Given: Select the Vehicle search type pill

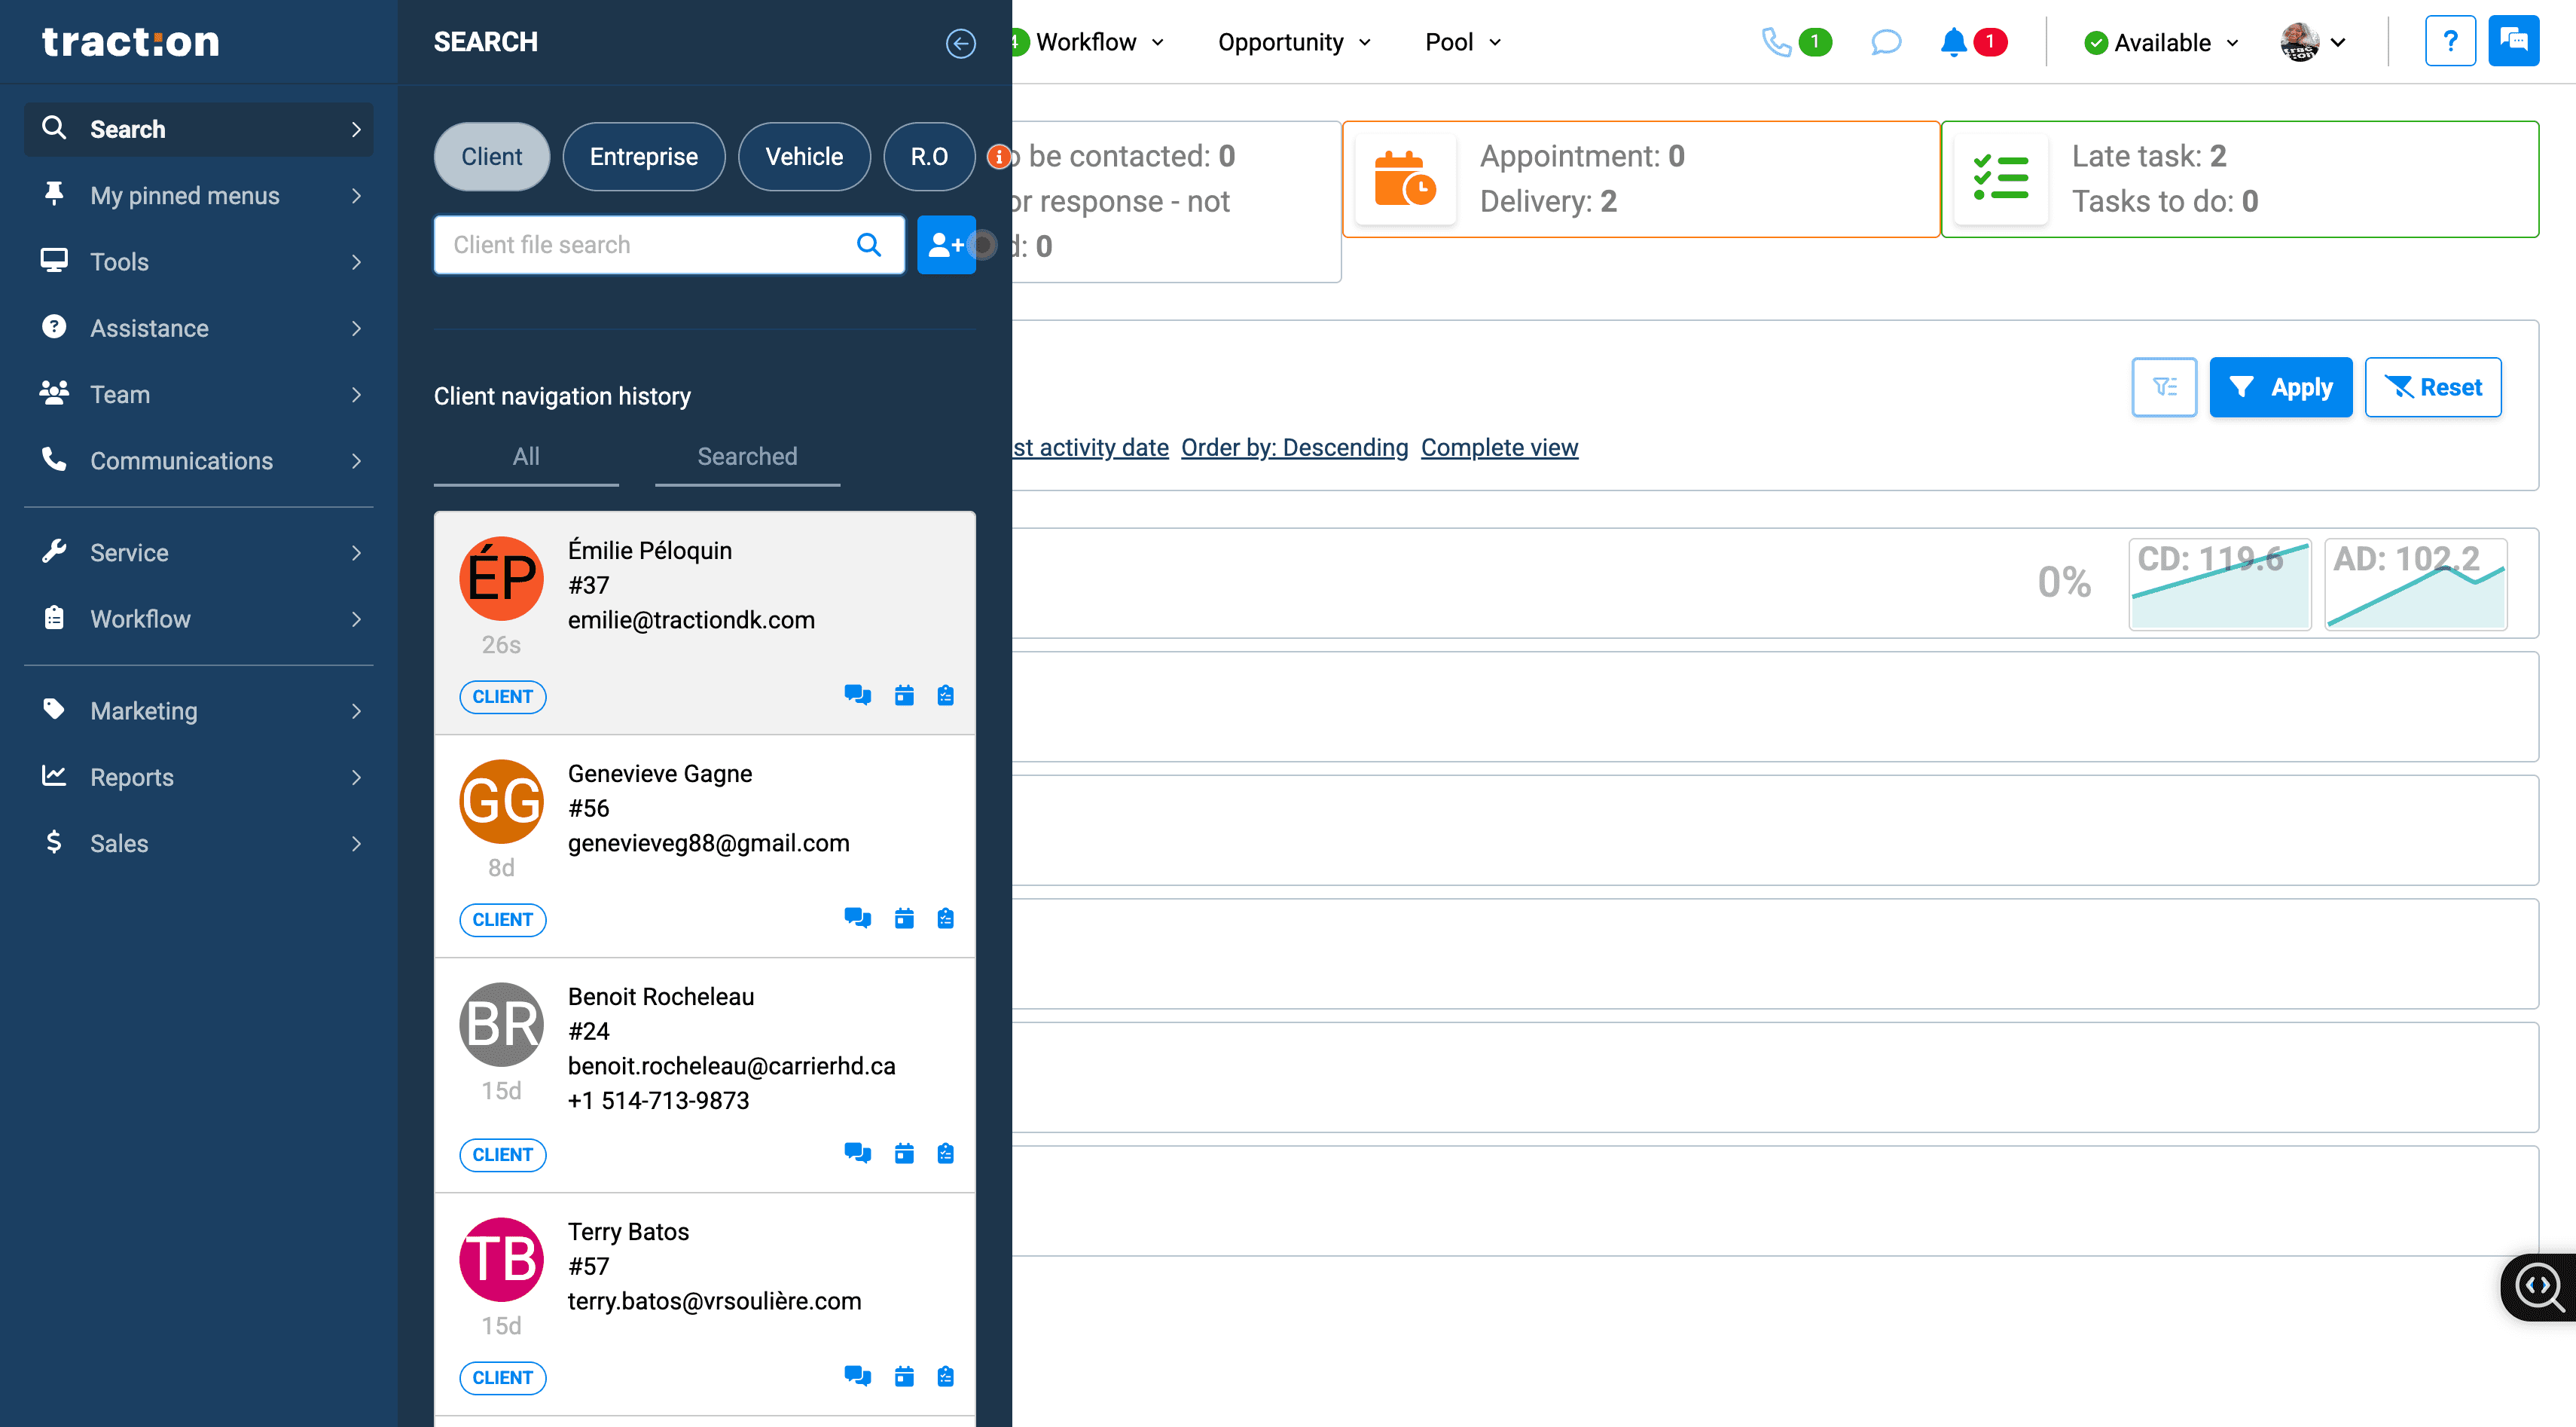Looking at the screenshot, I should point(804,157).
